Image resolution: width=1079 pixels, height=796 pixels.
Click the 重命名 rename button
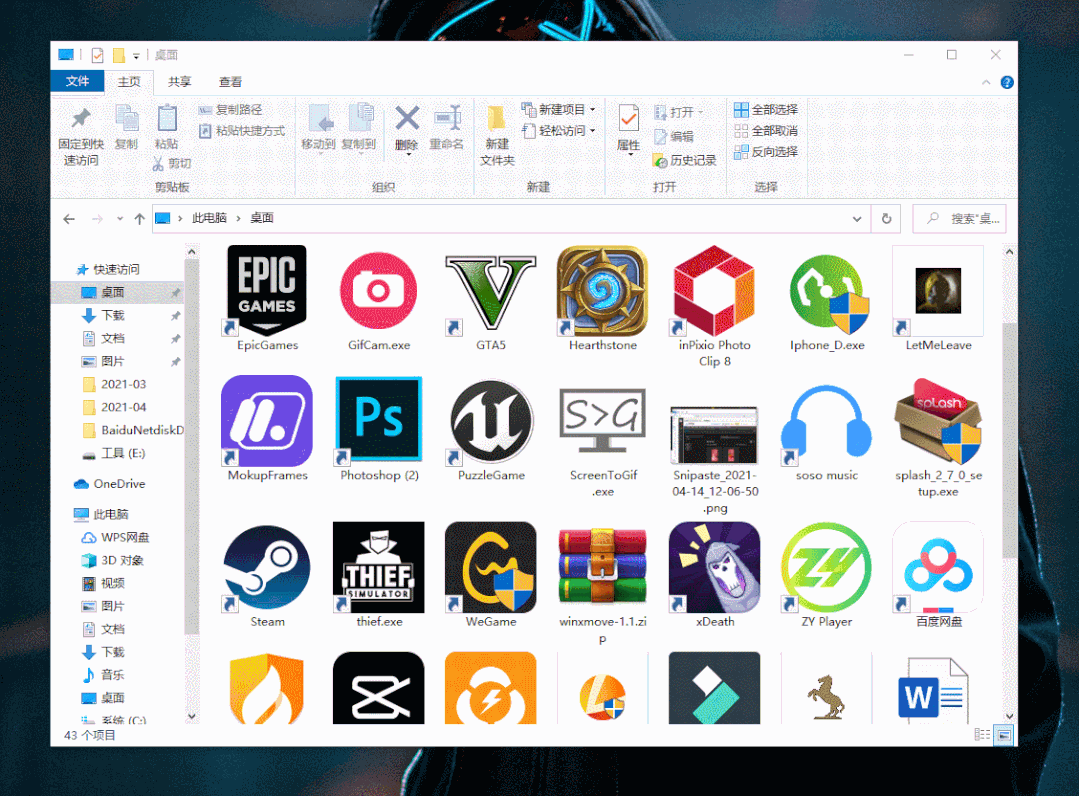[x=447, y=129]
